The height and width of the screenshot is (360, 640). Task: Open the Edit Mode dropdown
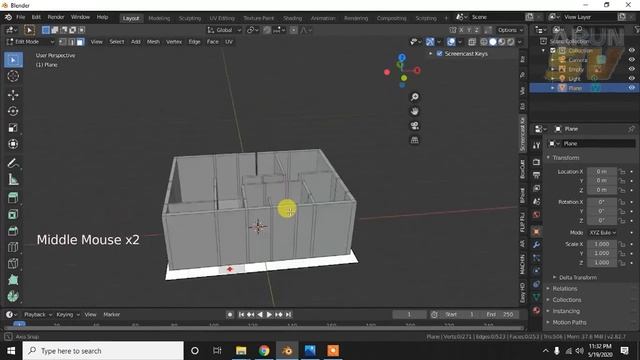pos(30,42)
